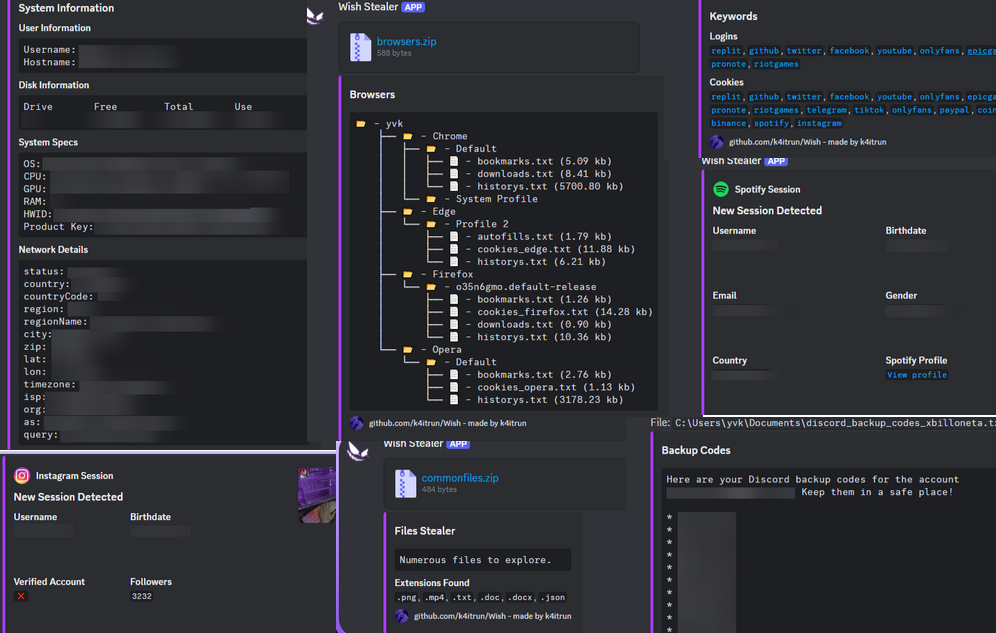This screenshot has height=633, width=996.
Task: Click the Instagram logo beside Instagram Session
Action: (22, 476)
